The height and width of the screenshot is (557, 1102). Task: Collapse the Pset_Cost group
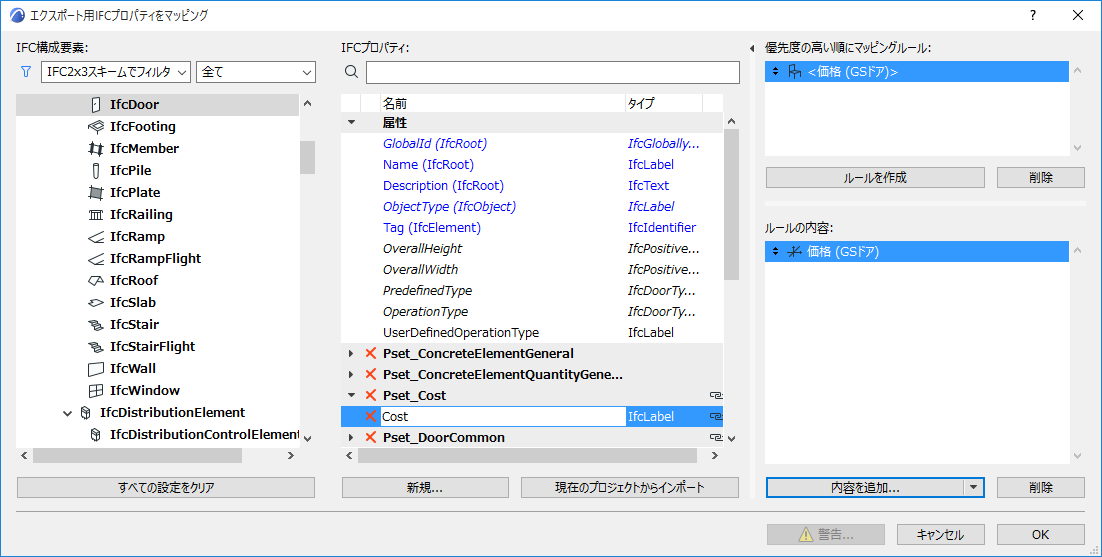click(352, 395)
